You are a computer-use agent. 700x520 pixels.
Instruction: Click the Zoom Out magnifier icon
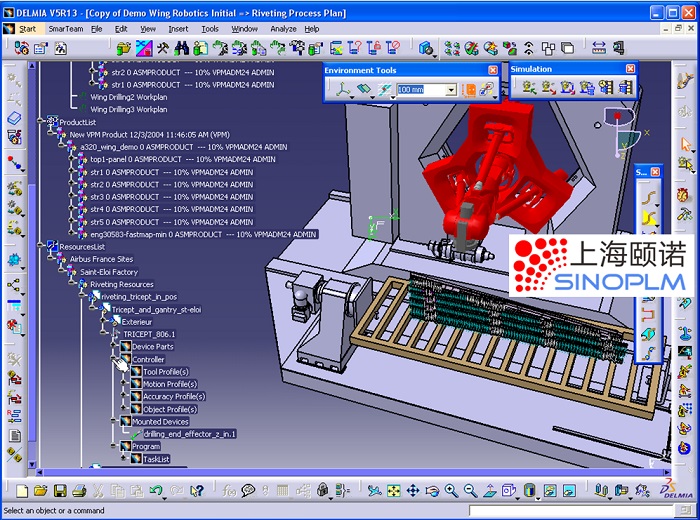pos(471,491)
